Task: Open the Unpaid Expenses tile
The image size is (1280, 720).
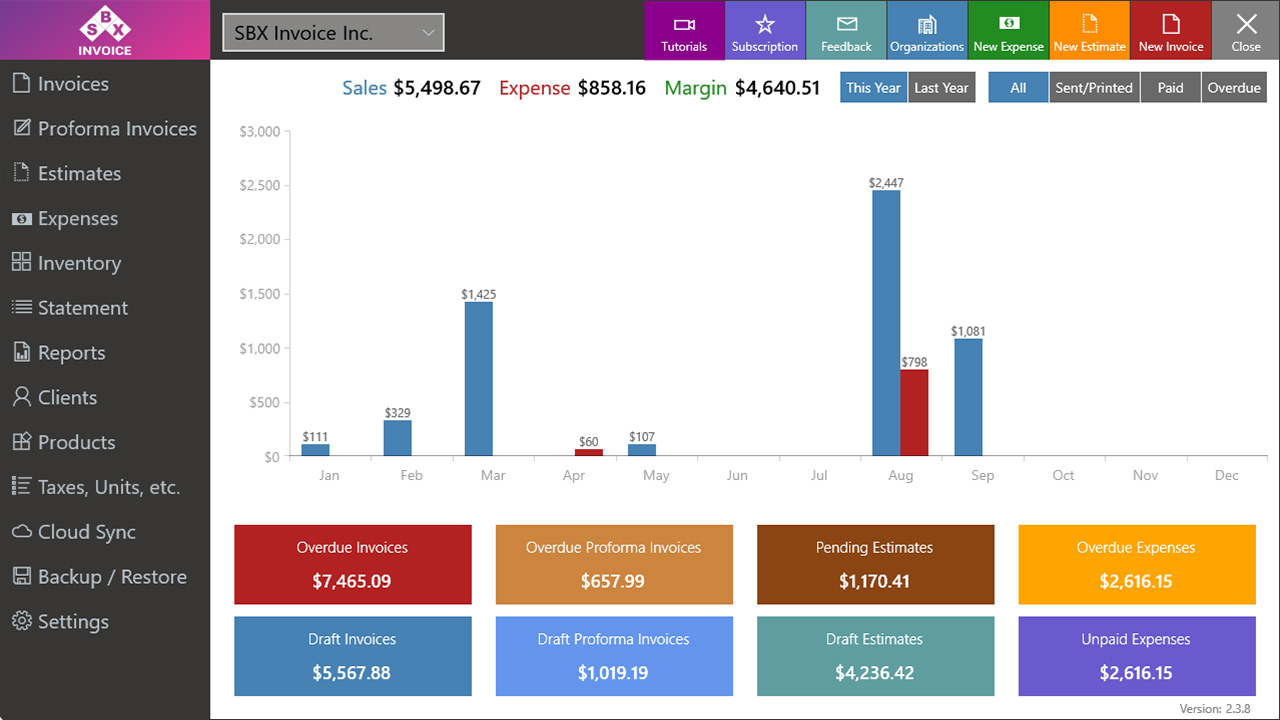Action: click(1137, 656)
